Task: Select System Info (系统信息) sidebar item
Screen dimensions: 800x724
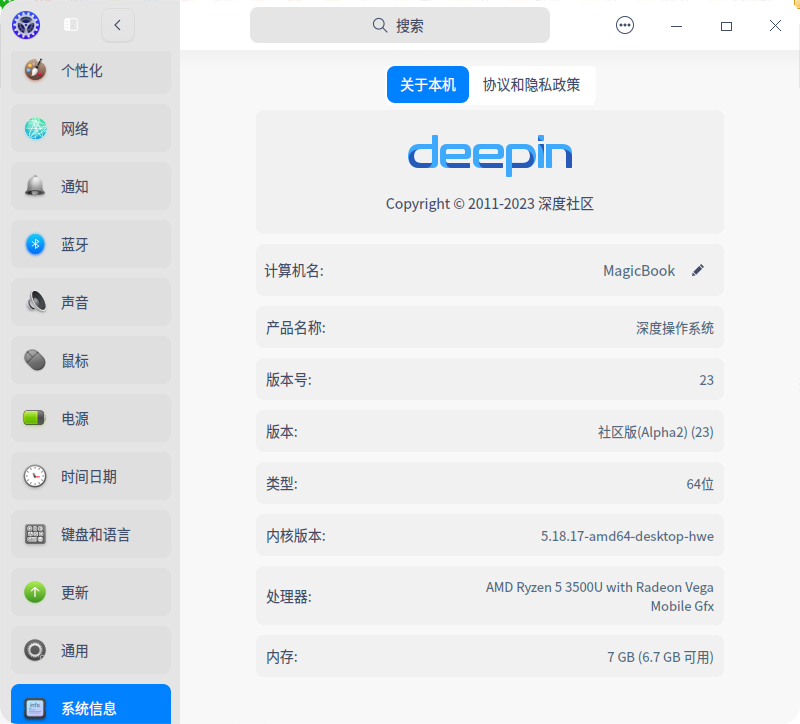Action: coord(91,705)
